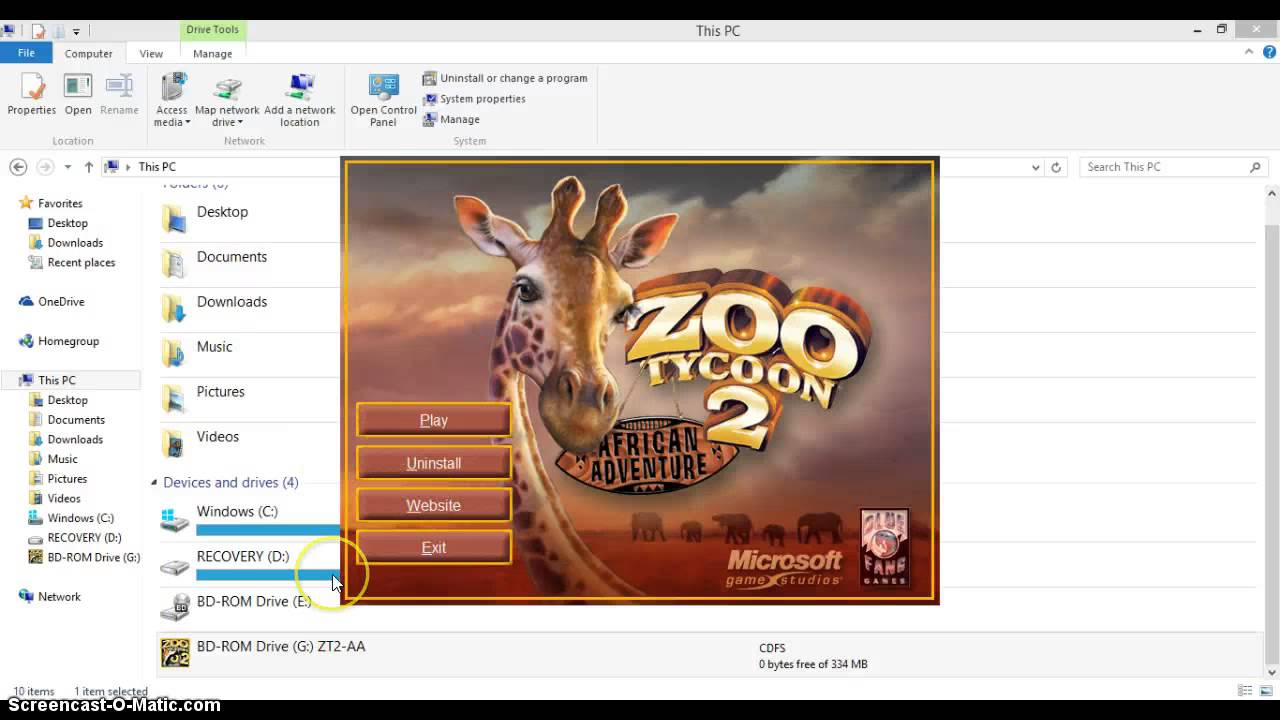Click the Rename icon in the ribbon

point(119,95)
